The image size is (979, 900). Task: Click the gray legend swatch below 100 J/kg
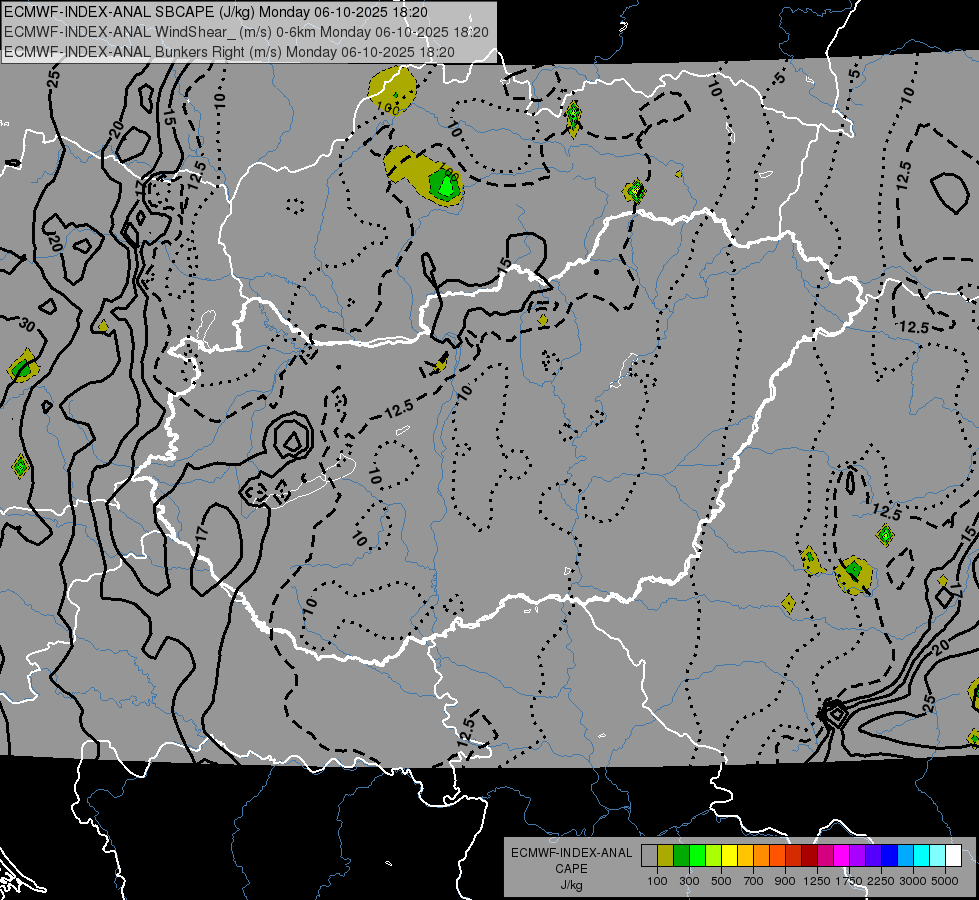[x=649, y=856]
